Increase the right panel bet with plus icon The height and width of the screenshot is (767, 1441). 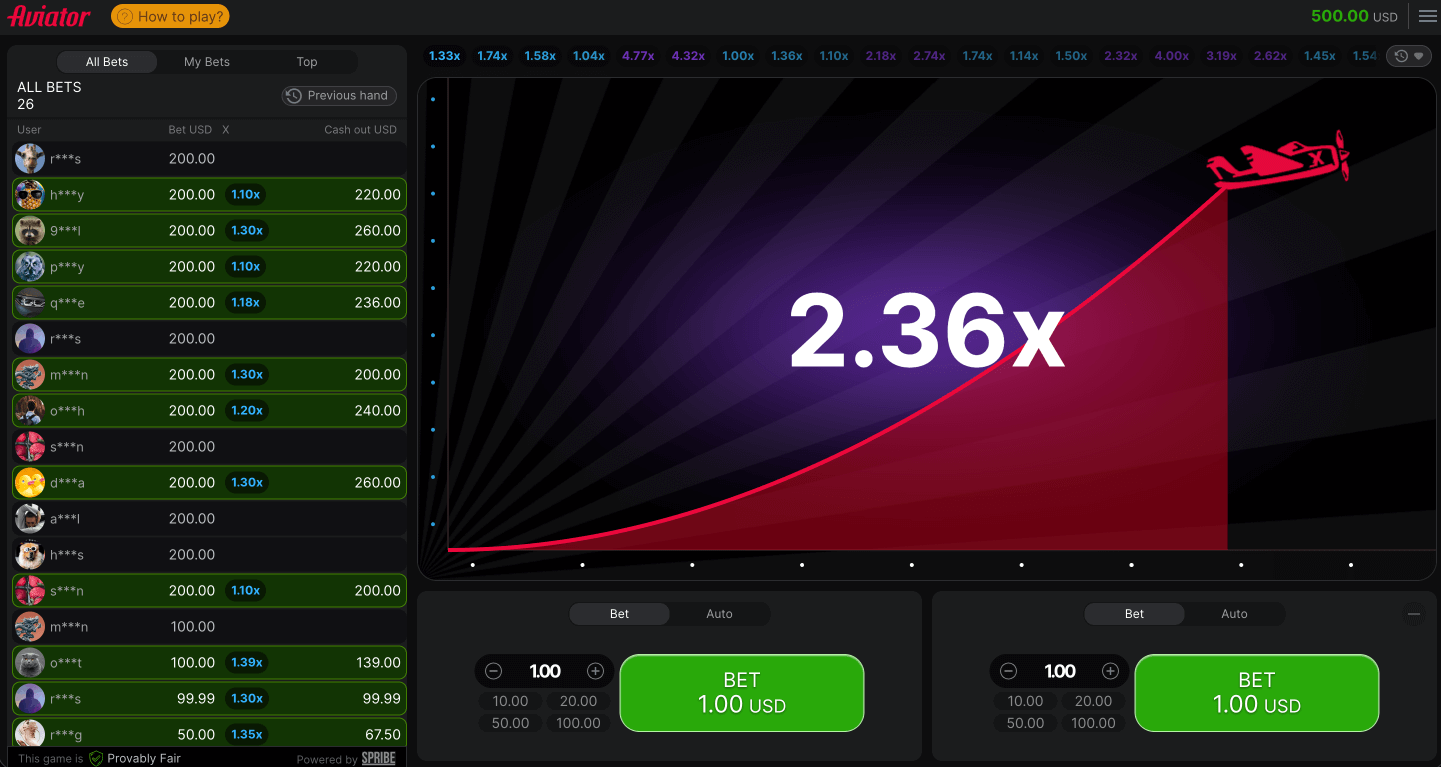point(1111,671)
